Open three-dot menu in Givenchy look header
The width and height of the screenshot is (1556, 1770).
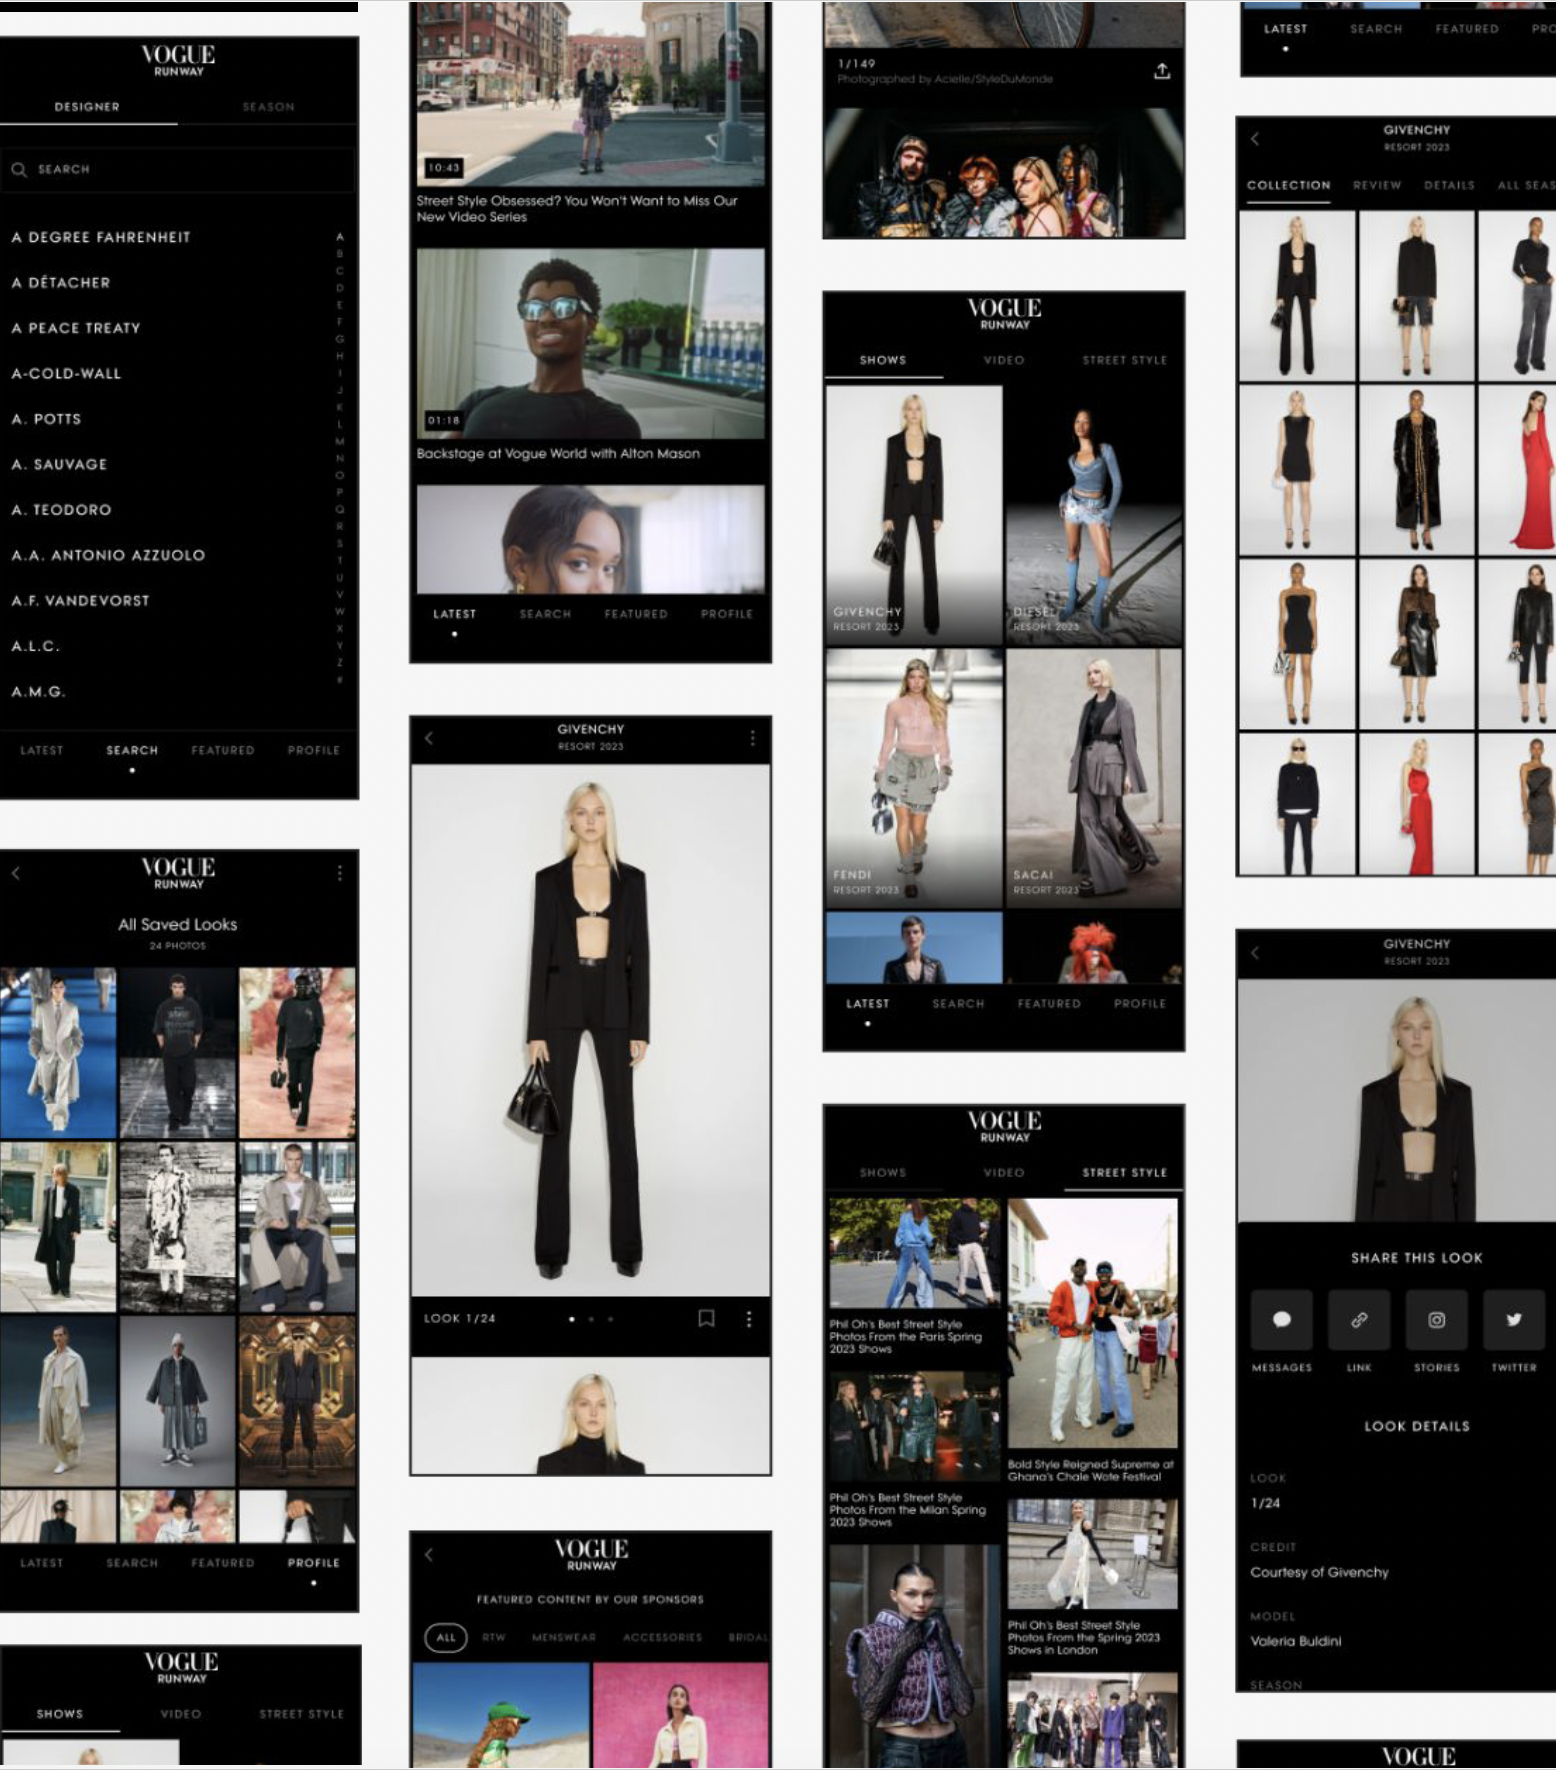click(x=752, y=738)
